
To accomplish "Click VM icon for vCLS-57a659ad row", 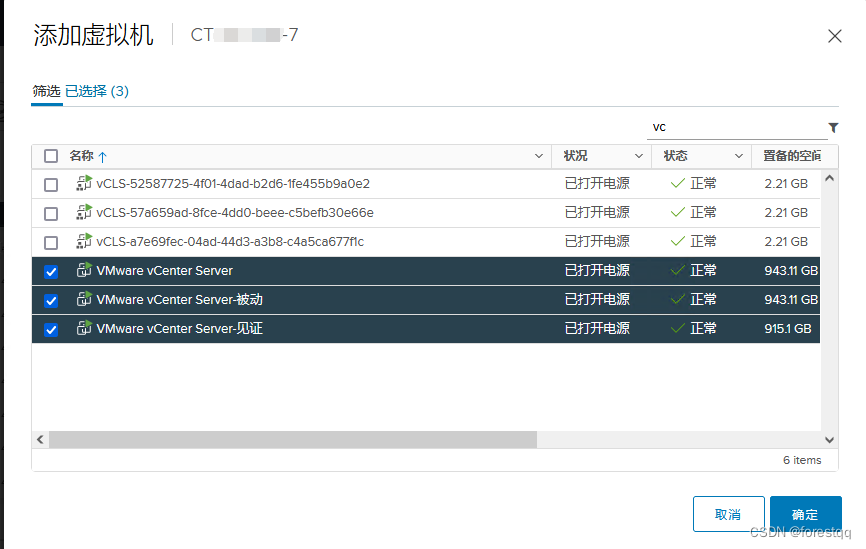I will point(84,212).
